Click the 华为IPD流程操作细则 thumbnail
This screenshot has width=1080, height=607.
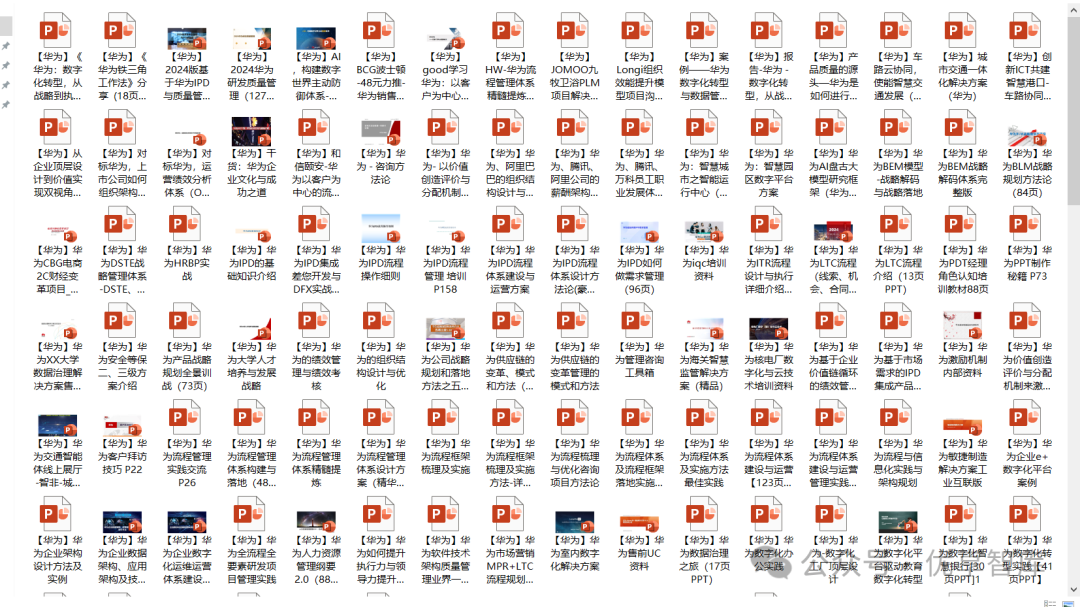coord(380,228)
